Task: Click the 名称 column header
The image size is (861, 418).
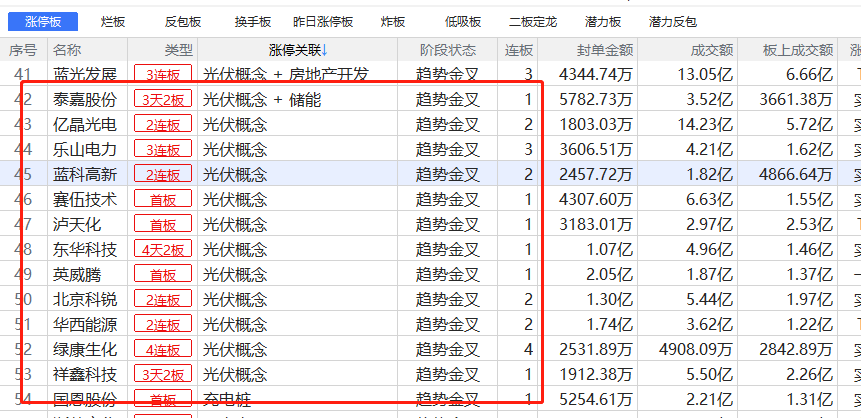Action: 67,51
